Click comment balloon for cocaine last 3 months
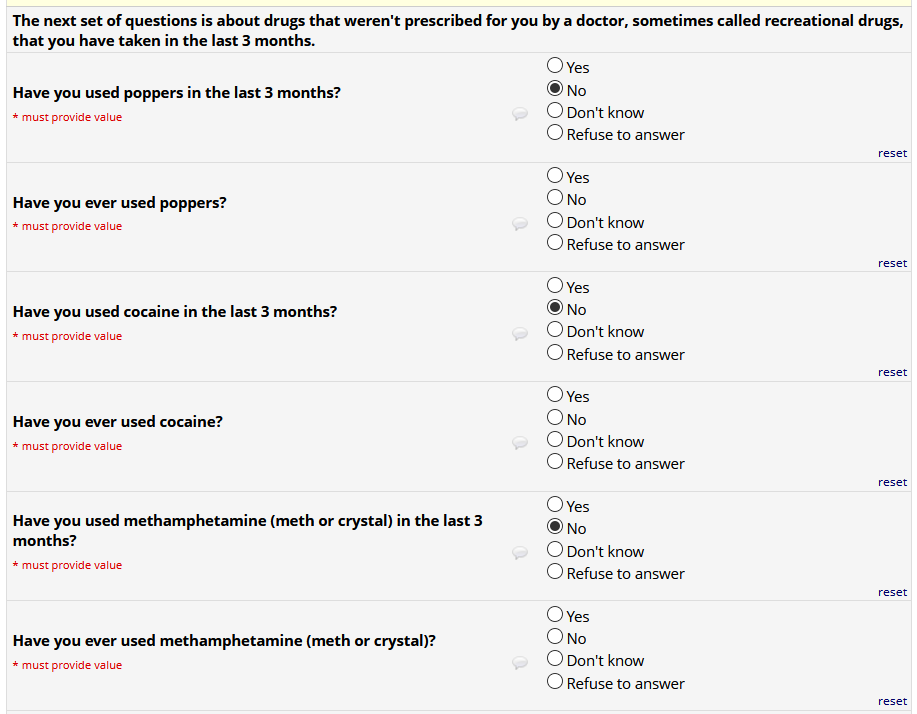The width and height of the screenshot is (917, 714). 520,334
